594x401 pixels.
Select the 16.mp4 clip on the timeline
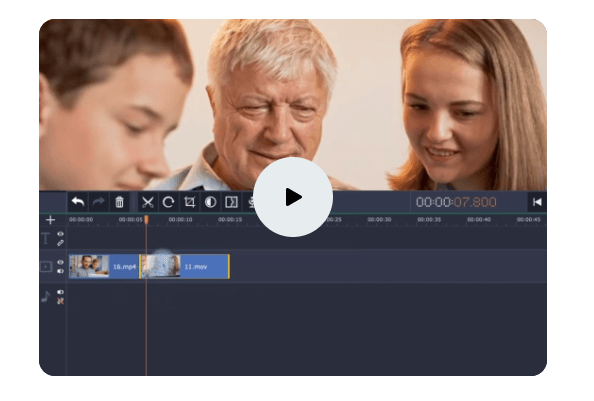(x=104, y=267)
